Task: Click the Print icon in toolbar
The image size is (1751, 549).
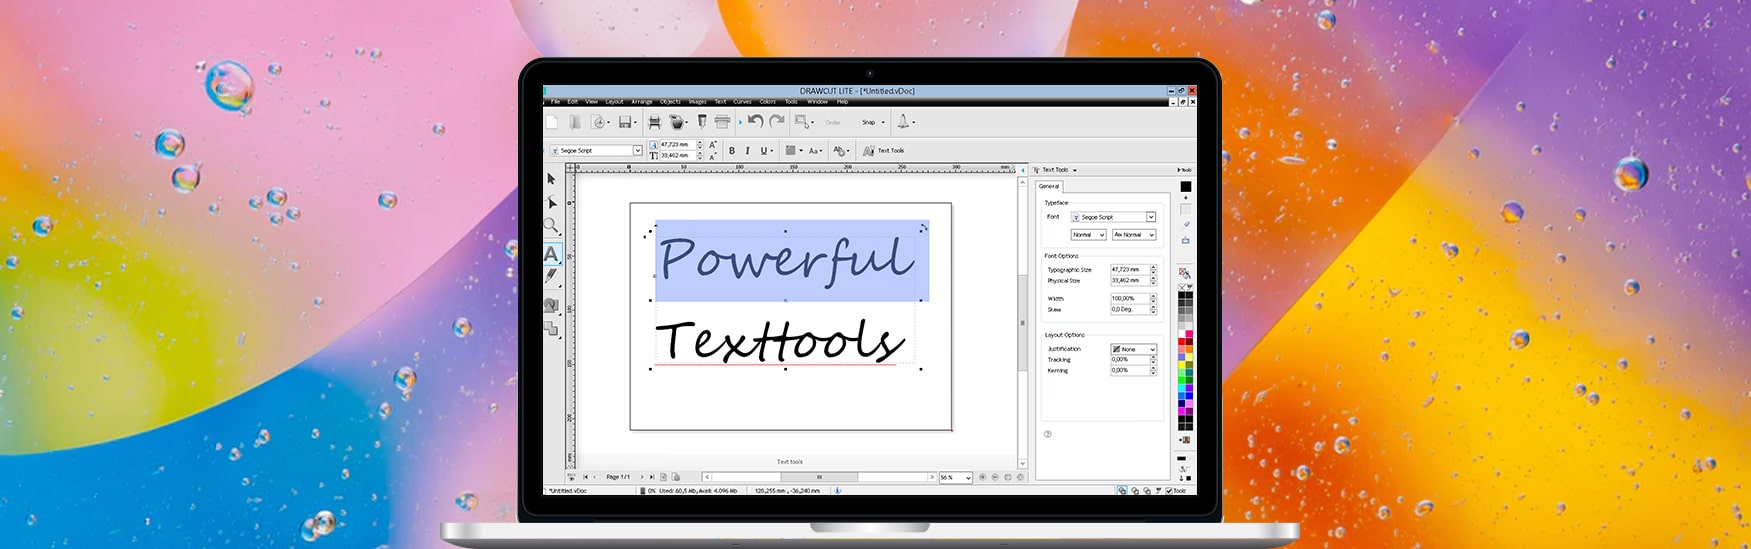Action: 722,122
